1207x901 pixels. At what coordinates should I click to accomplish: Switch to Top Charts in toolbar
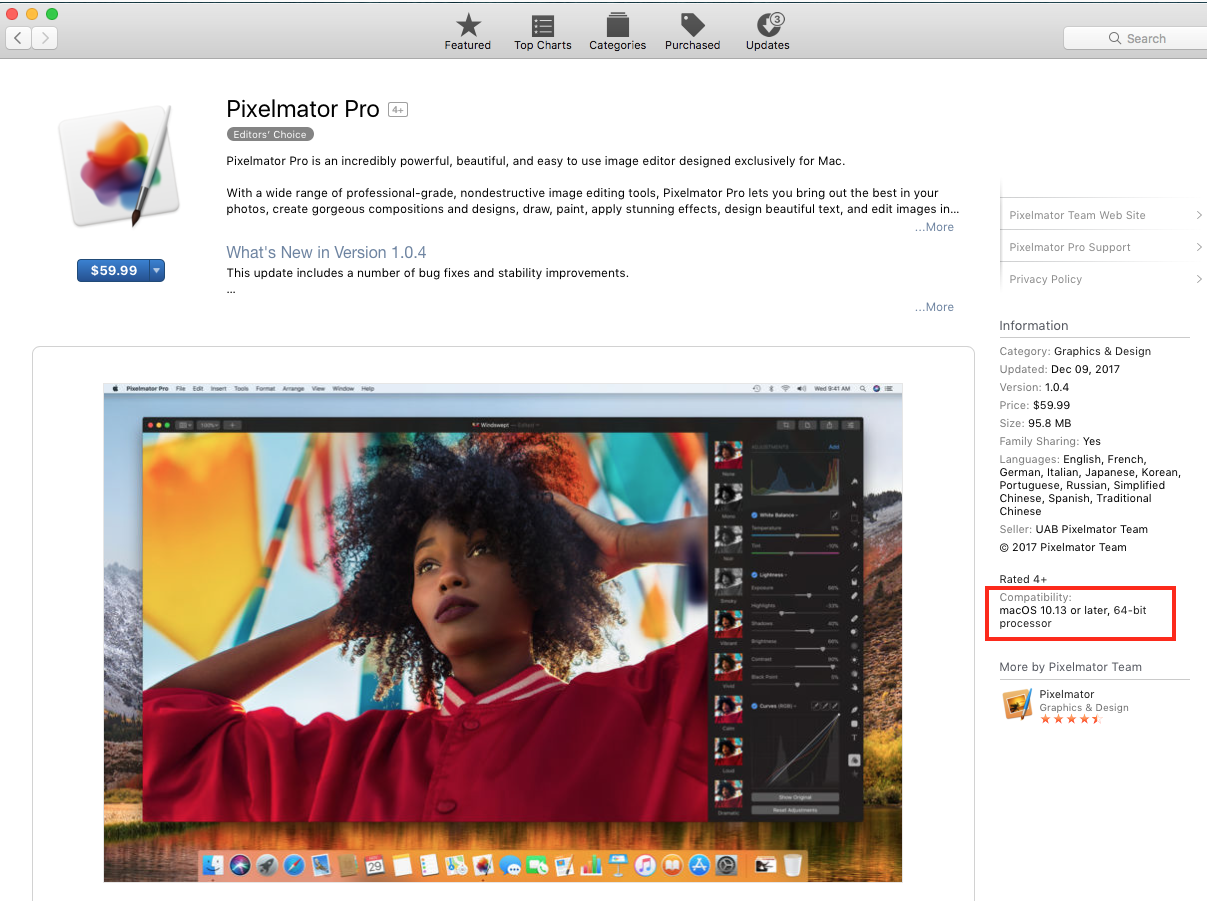coord(543,33)
